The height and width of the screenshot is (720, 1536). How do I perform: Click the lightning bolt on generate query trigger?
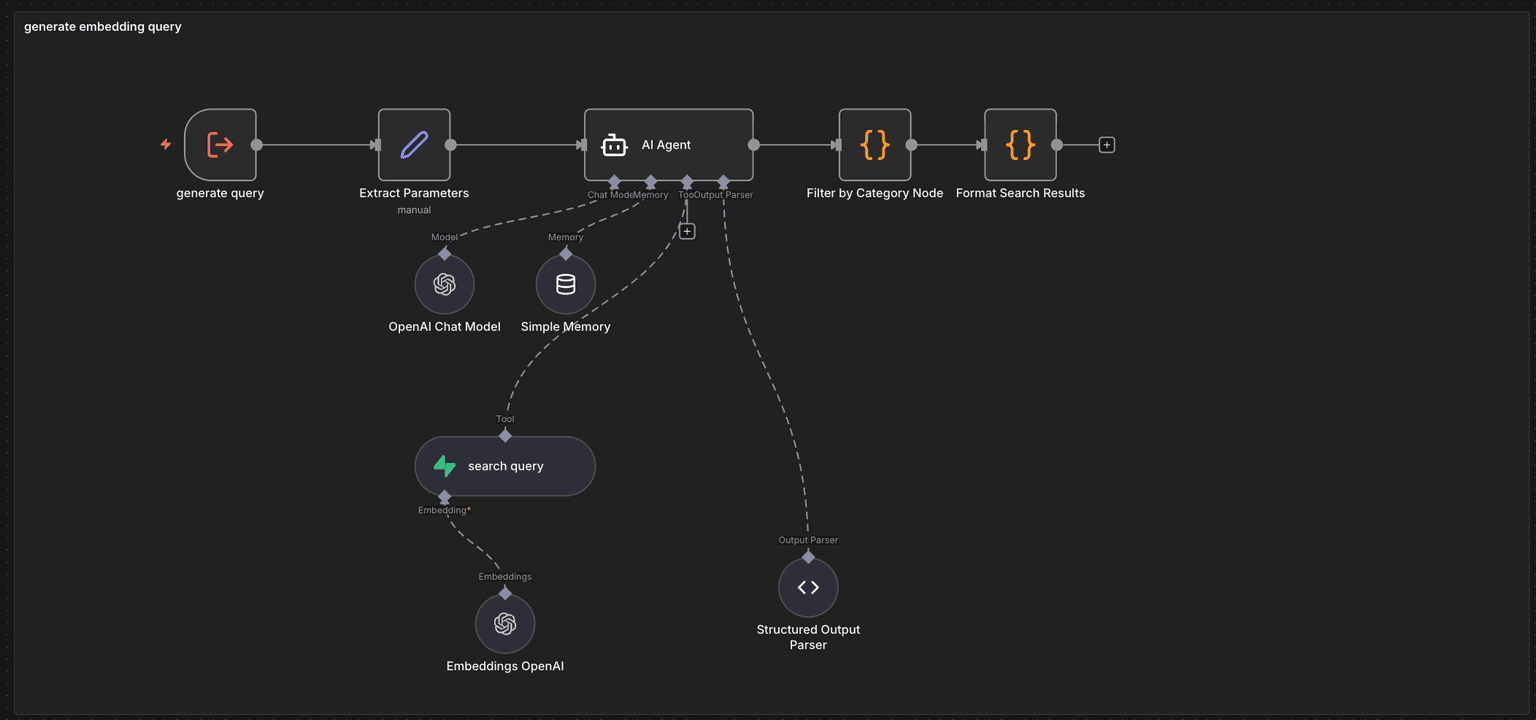click(x=165, y=144)
